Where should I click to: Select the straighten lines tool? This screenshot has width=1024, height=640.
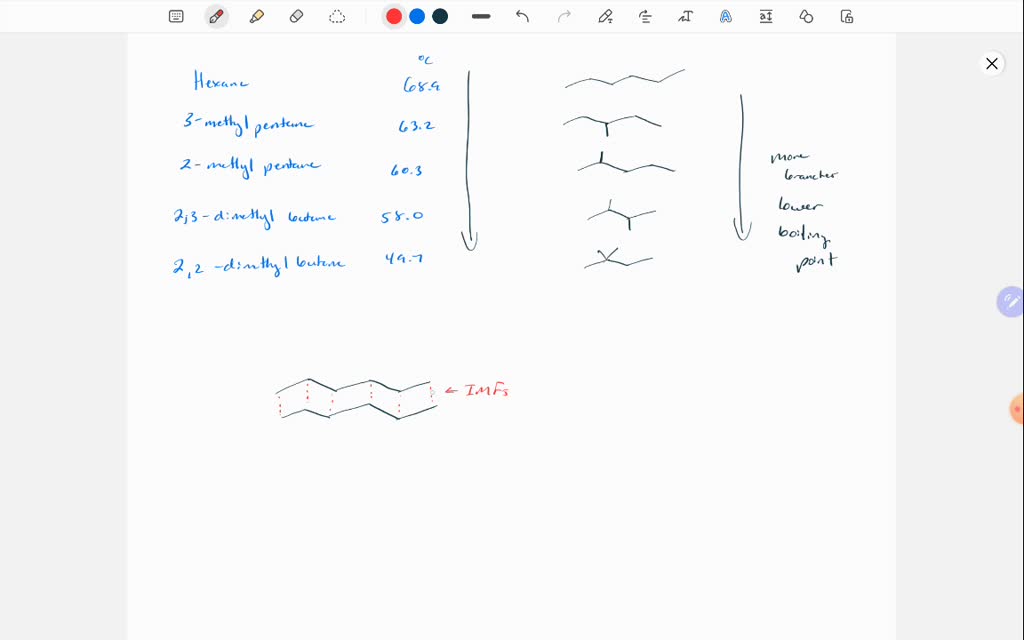(644, 16)
